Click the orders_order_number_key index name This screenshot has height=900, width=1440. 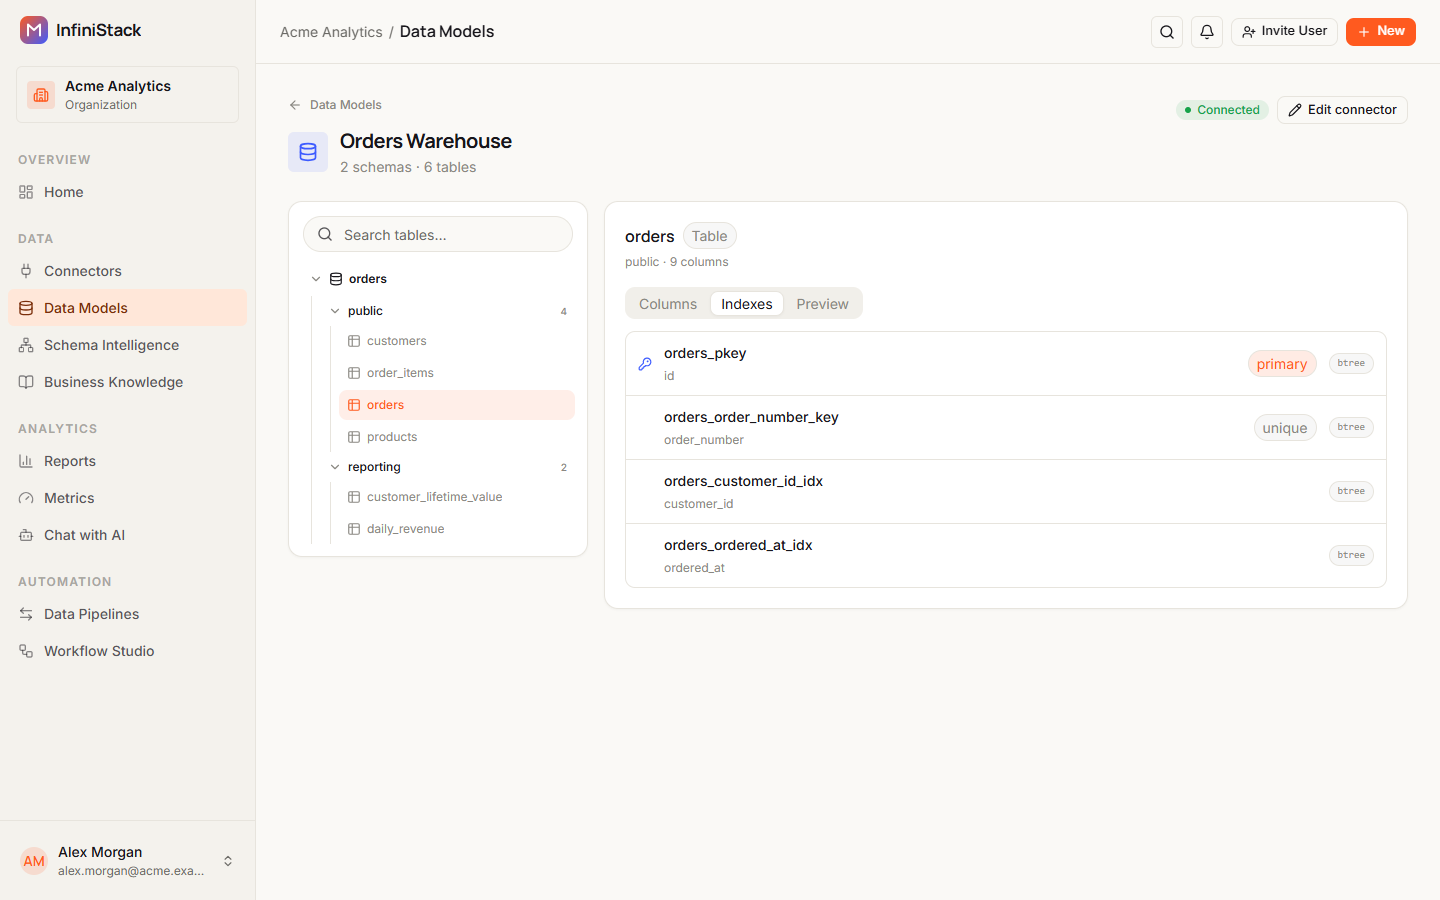[x=751, y=417]
